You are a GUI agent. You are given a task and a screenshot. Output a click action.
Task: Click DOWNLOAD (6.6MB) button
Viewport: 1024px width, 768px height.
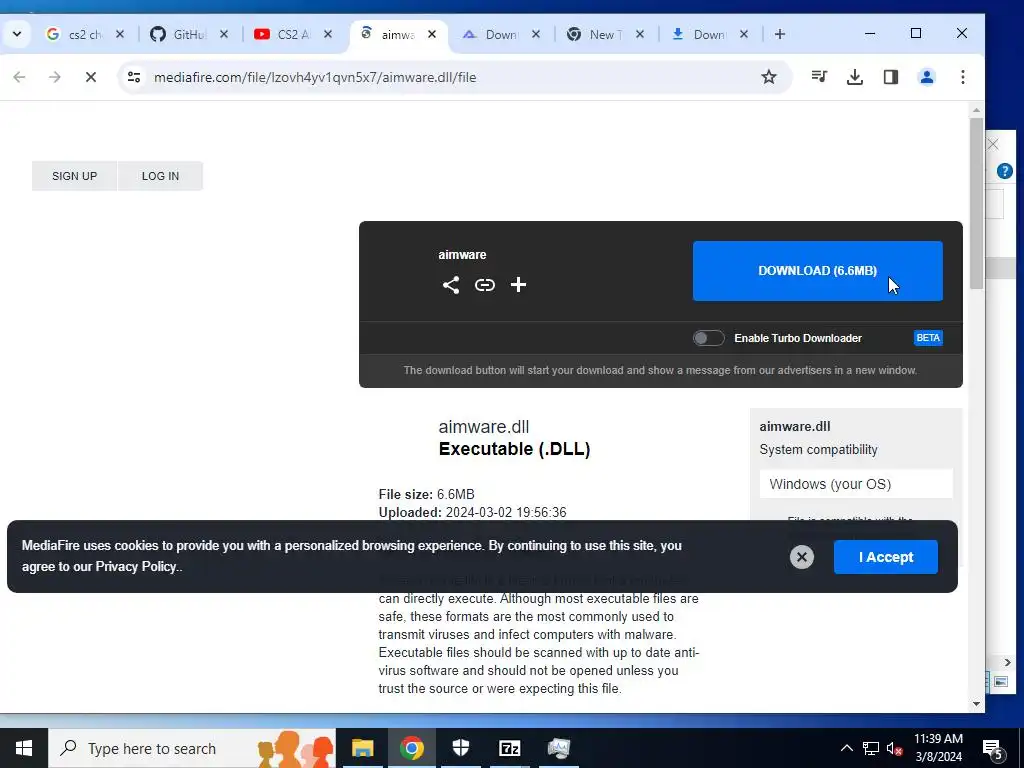tap(818, 271)
